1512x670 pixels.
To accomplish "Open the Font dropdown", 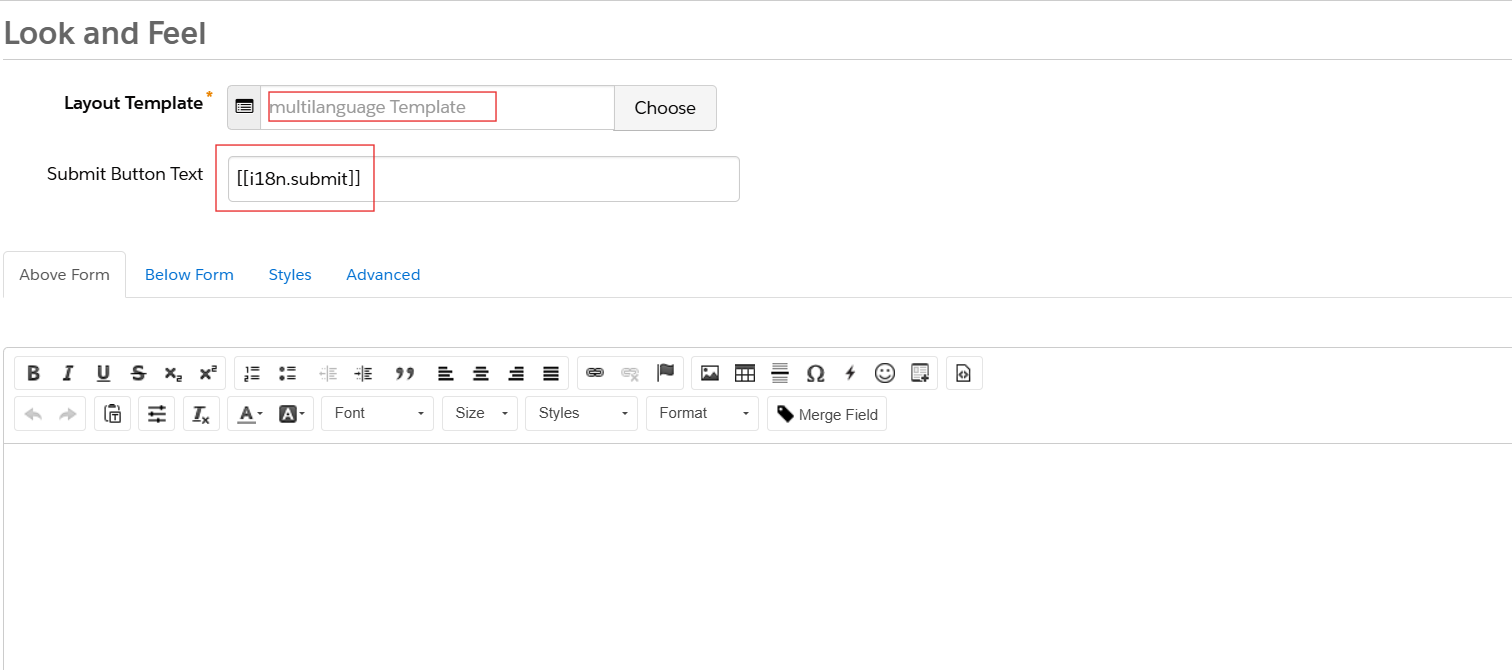I will pyautogui.click(x=377, y=413).
